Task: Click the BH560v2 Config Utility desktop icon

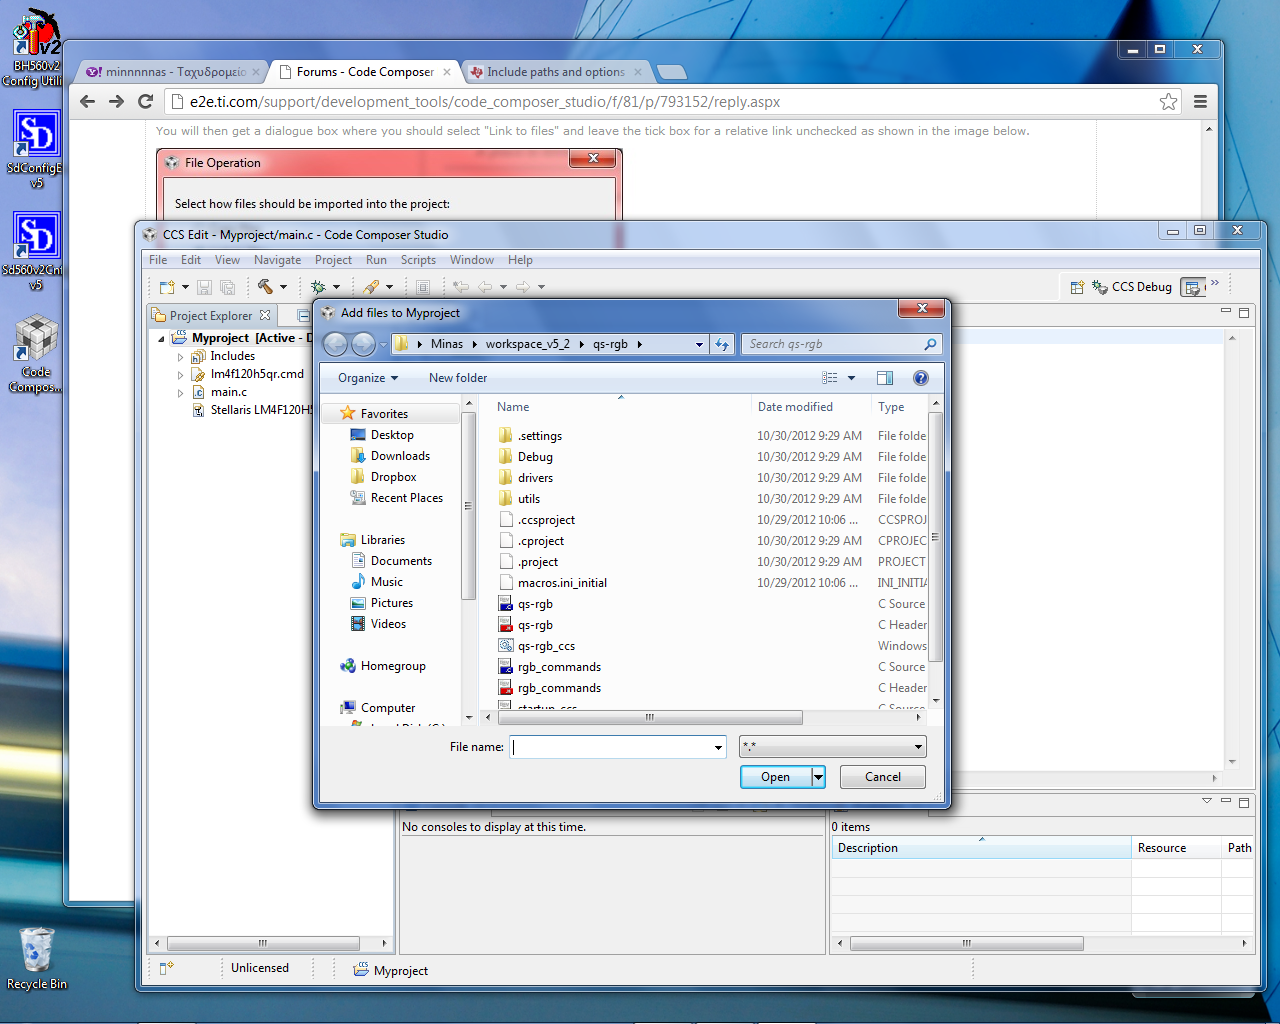Action: [36, 48]
